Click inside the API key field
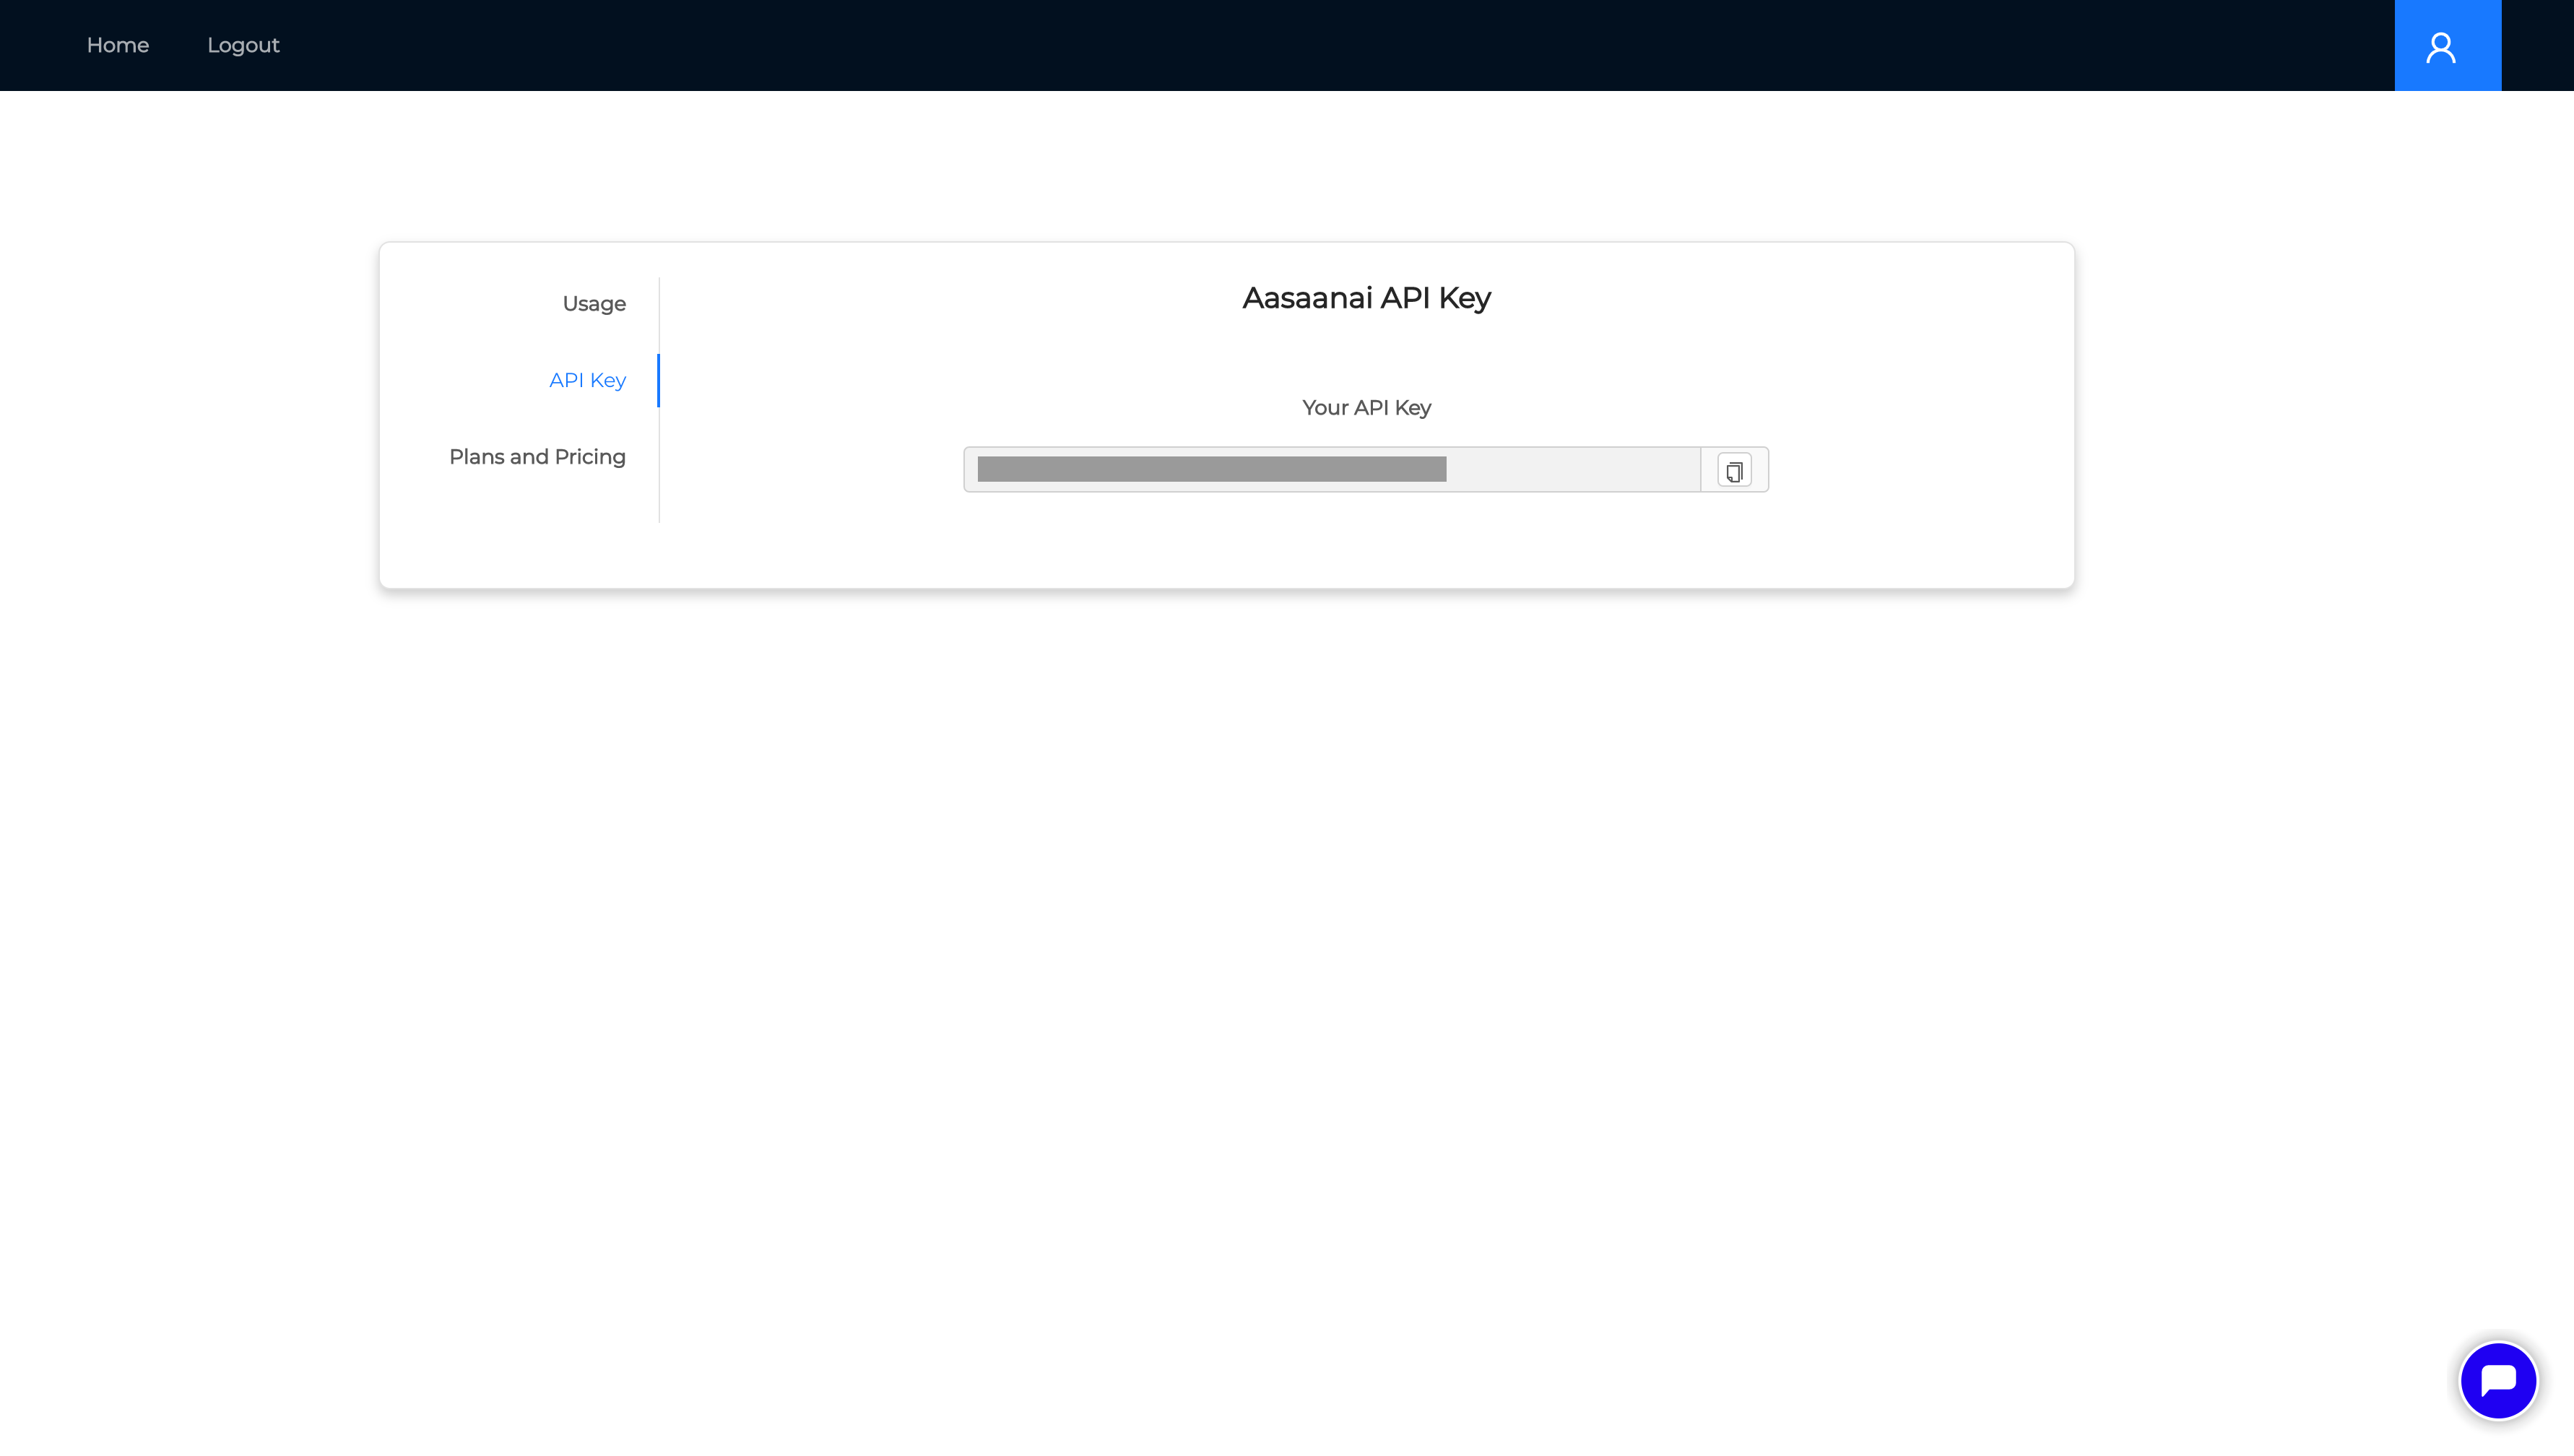Viewport: 2574px width, 1456px height. pyautogui.click(x=1332, y=470)
